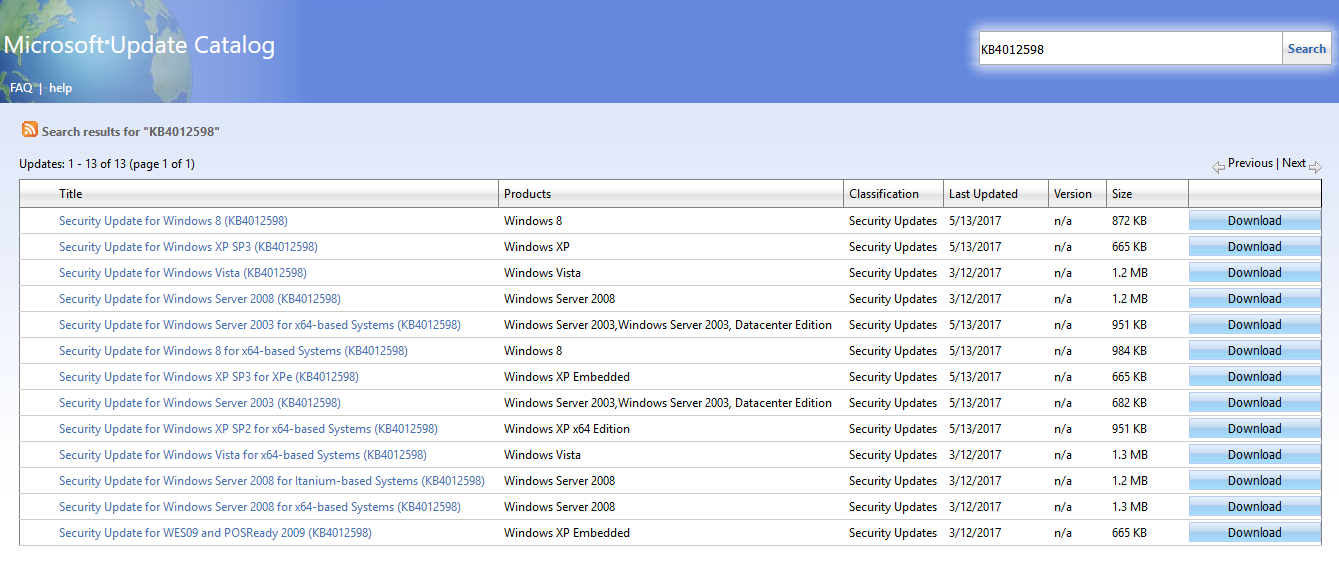Click inside the KB4012598 search field

1130,48
